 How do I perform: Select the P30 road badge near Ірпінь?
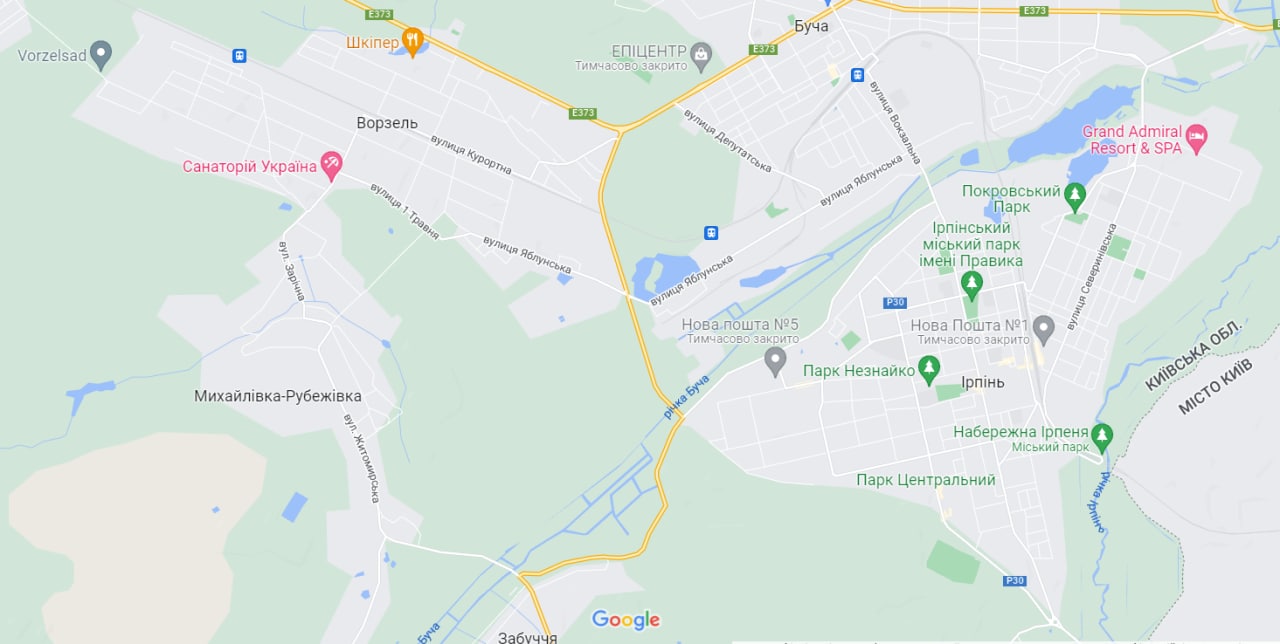point(895,303)
